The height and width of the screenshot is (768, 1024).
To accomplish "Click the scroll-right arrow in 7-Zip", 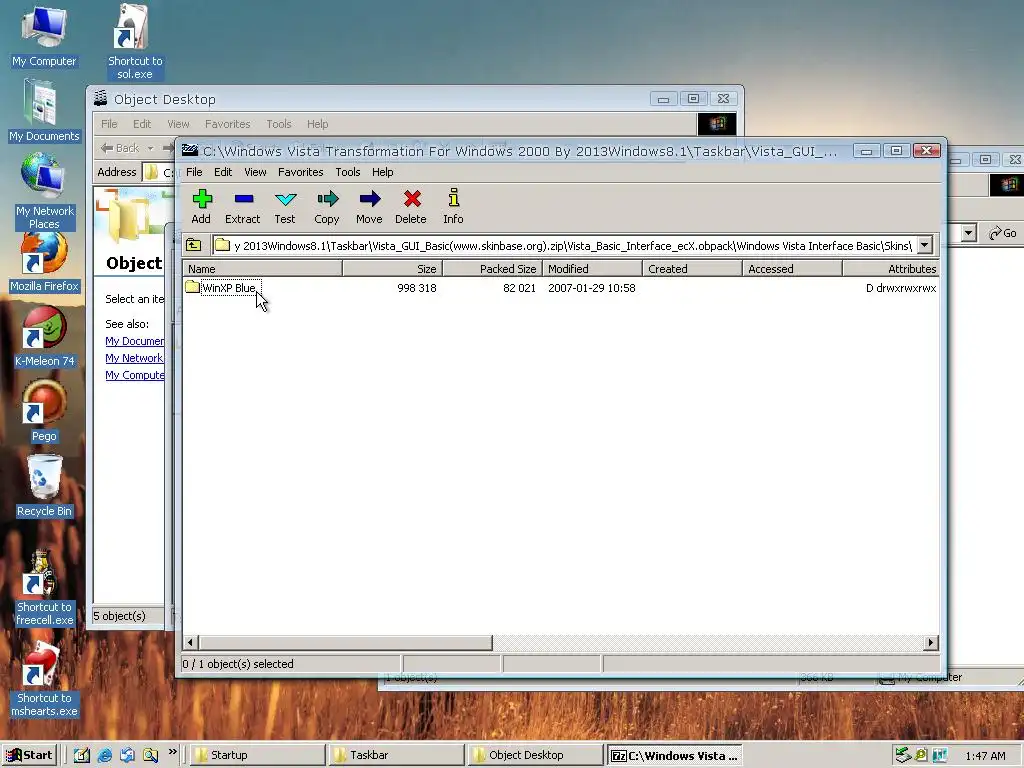I will click(x=931, y=643).
